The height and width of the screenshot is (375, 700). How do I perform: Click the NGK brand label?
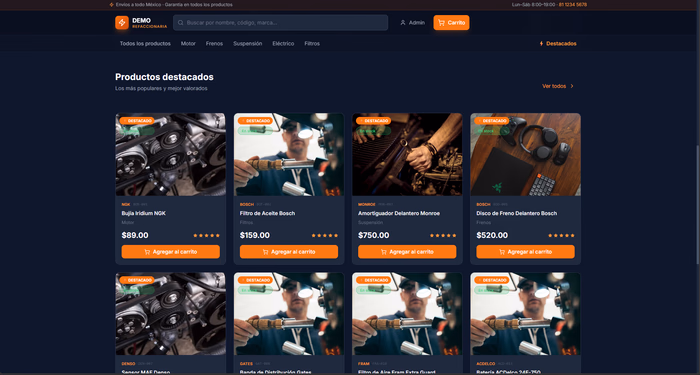click(125, 204)
